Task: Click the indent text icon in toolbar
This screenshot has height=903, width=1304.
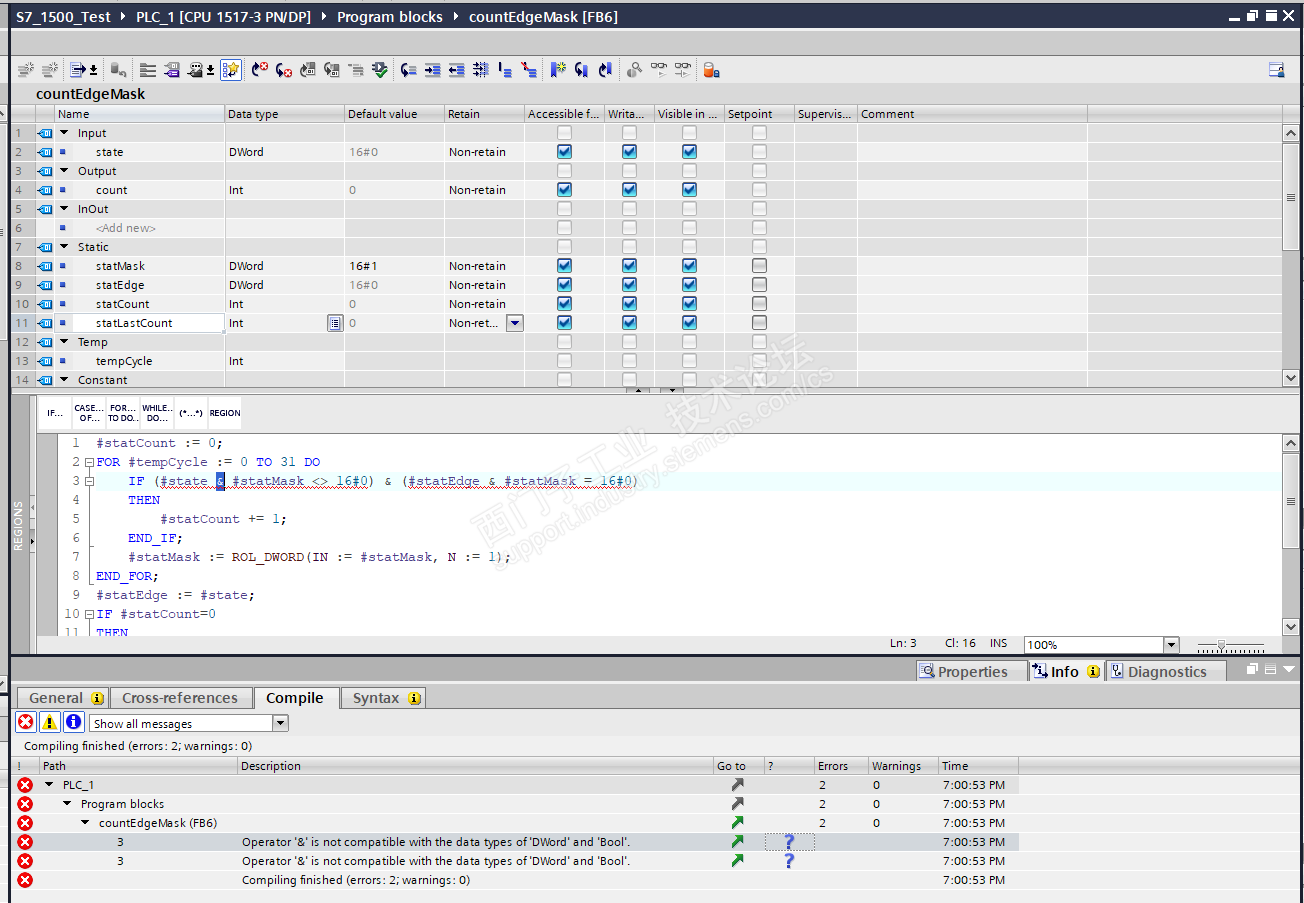Action: click(432, 70)
